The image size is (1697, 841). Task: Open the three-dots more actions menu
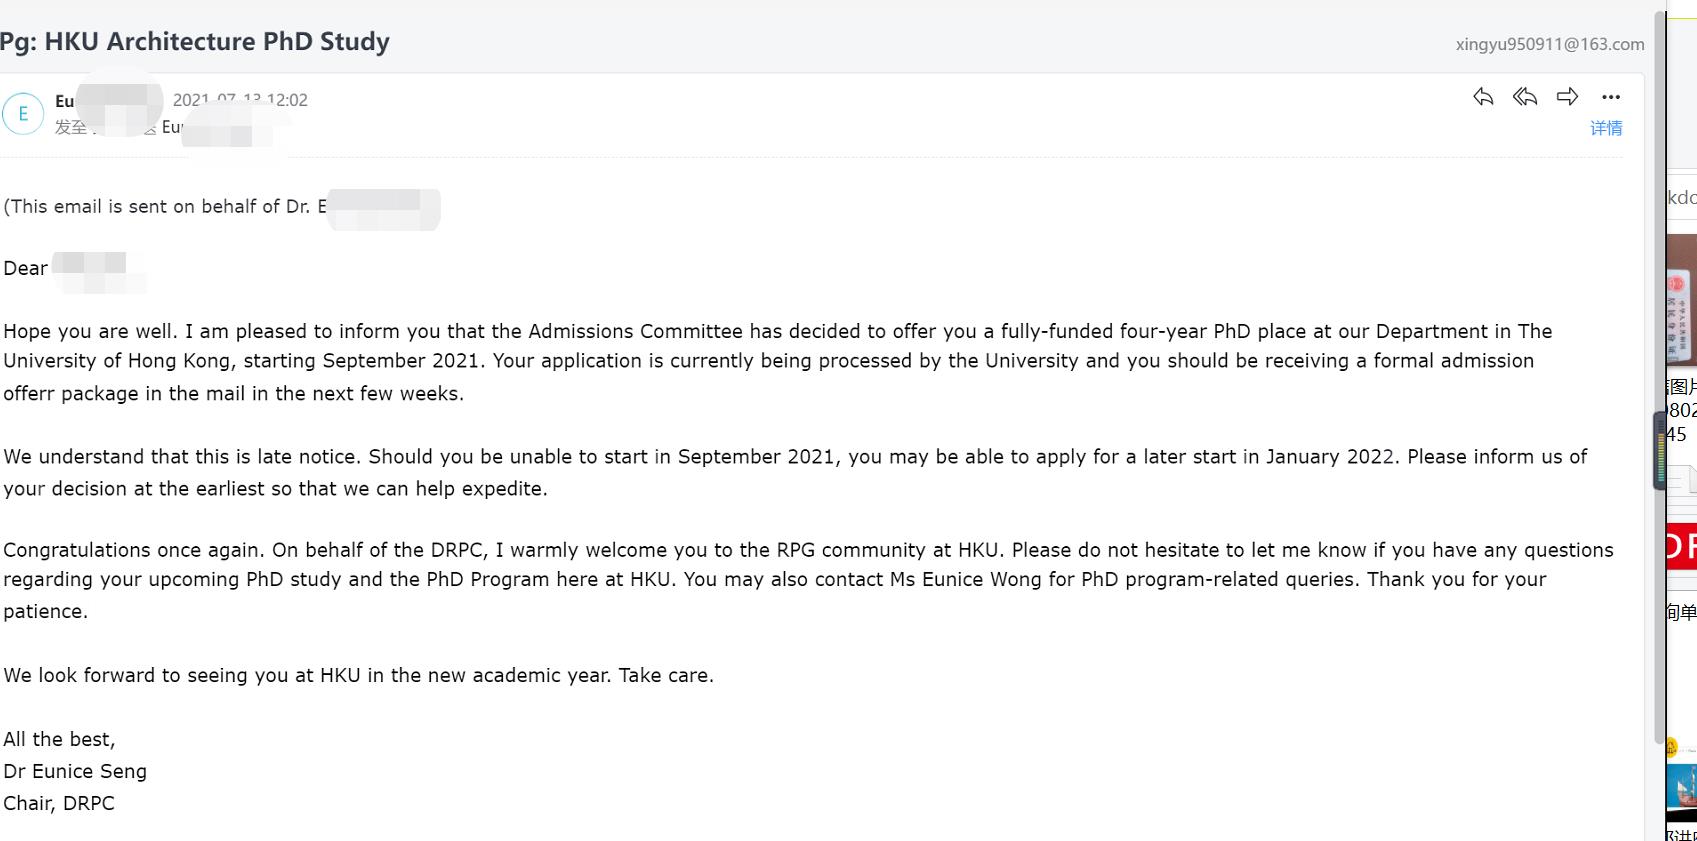pos(1610,97)
